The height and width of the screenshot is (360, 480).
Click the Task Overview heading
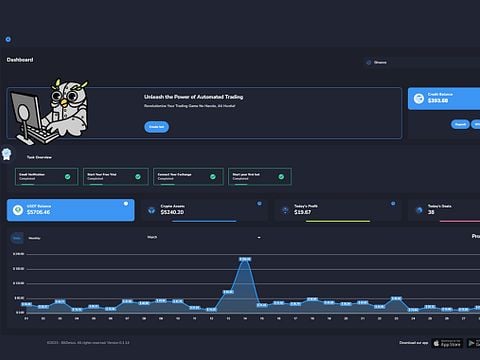[x=39, y=157]
